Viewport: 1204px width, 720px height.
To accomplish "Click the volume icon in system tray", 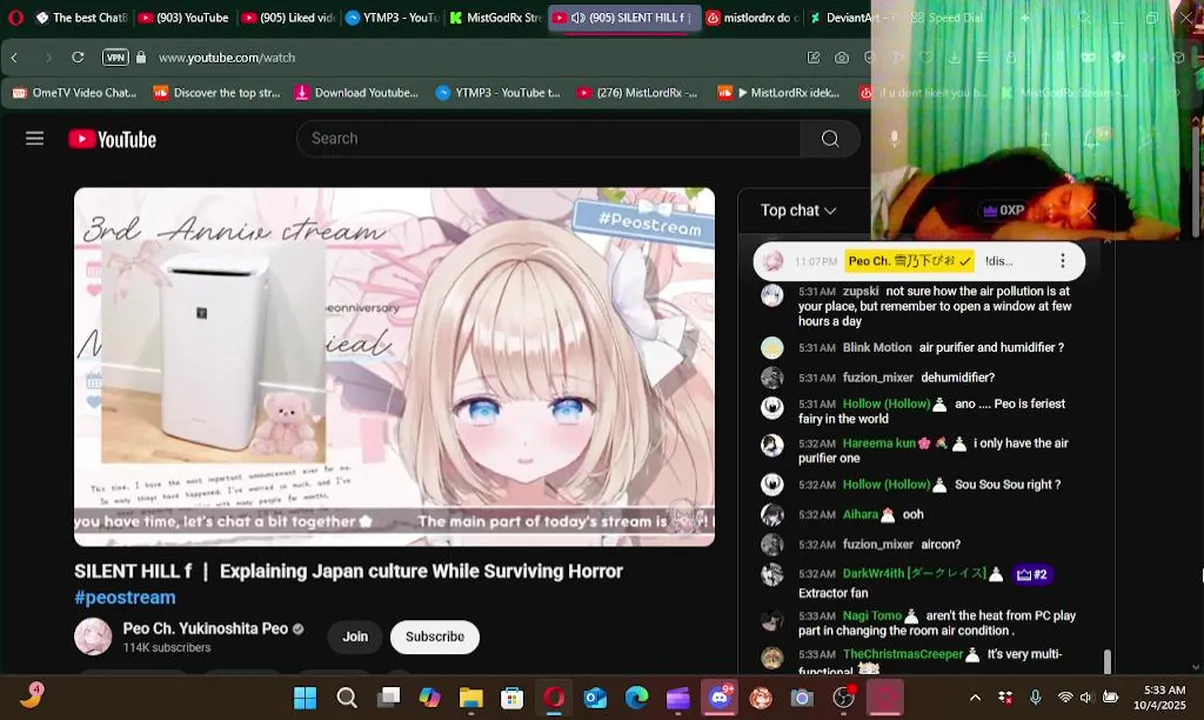I will [x=1086, y=697].
